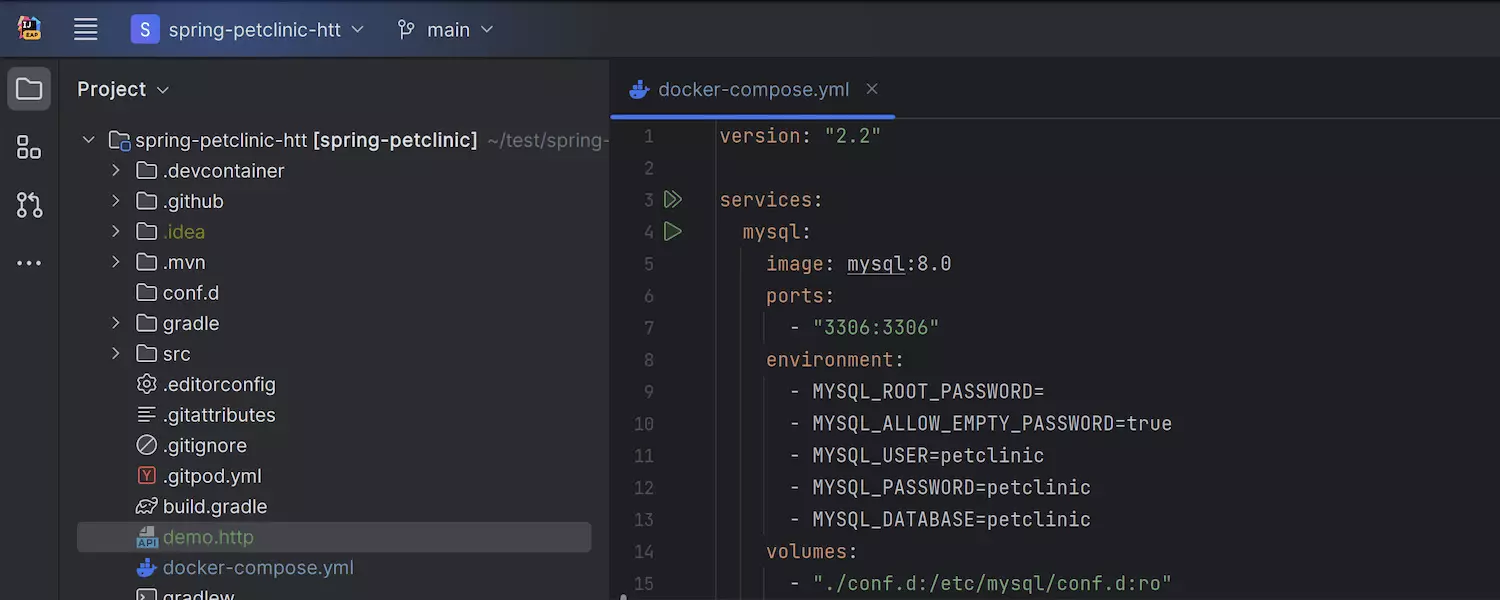Switch to the docker-compose.yml tab

tap(752, 90)
